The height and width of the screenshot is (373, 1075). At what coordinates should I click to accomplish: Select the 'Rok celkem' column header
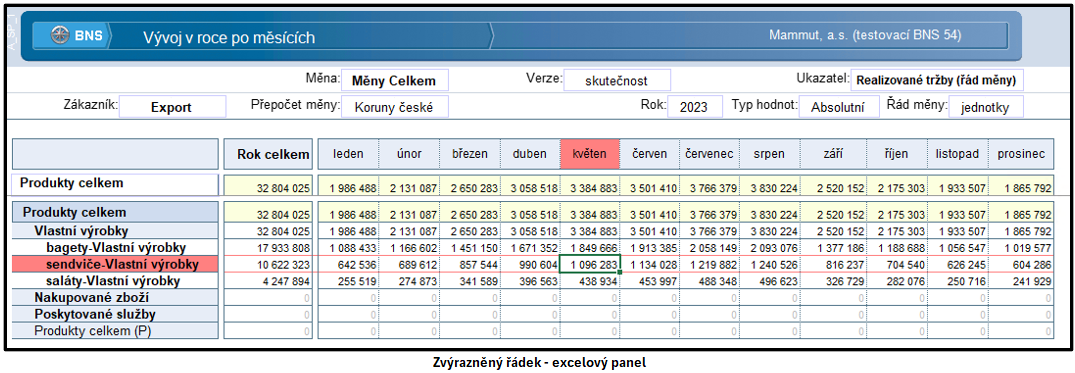269,154
